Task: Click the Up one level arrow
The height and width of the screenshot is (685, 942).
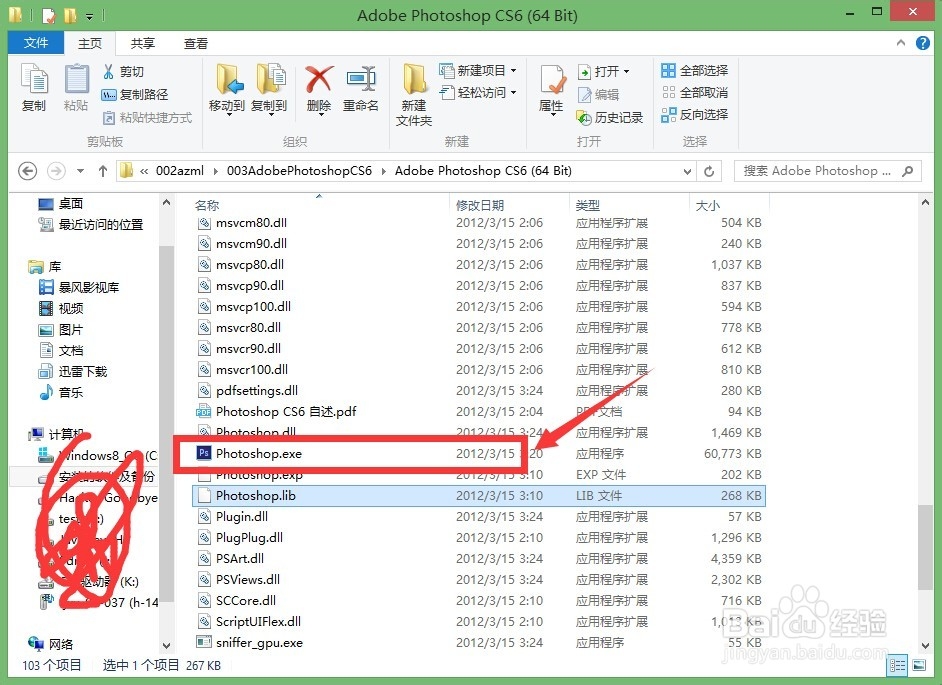Action: point(103,171)
